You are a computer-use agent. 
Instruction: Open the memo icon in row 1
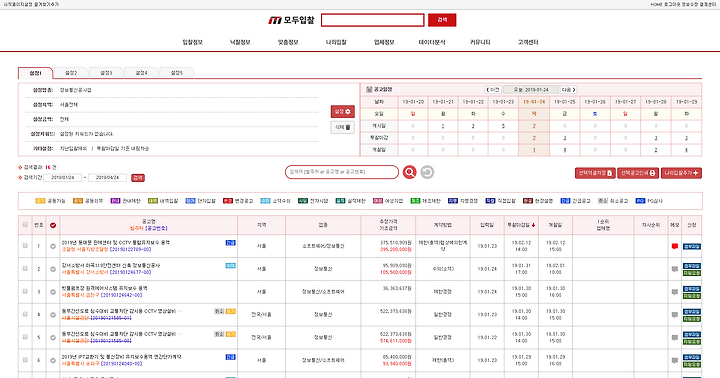[x=675, y=246]
